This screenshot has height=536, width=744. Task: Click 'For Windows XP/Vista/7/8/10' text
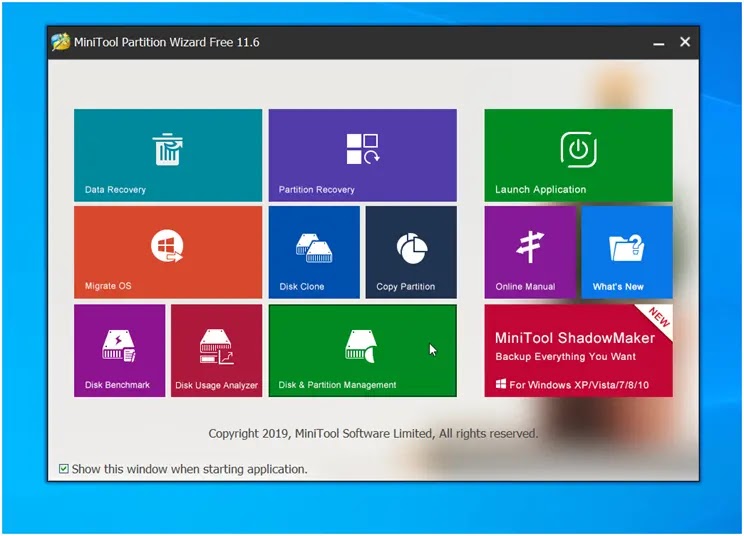click(x=579, y=385)
